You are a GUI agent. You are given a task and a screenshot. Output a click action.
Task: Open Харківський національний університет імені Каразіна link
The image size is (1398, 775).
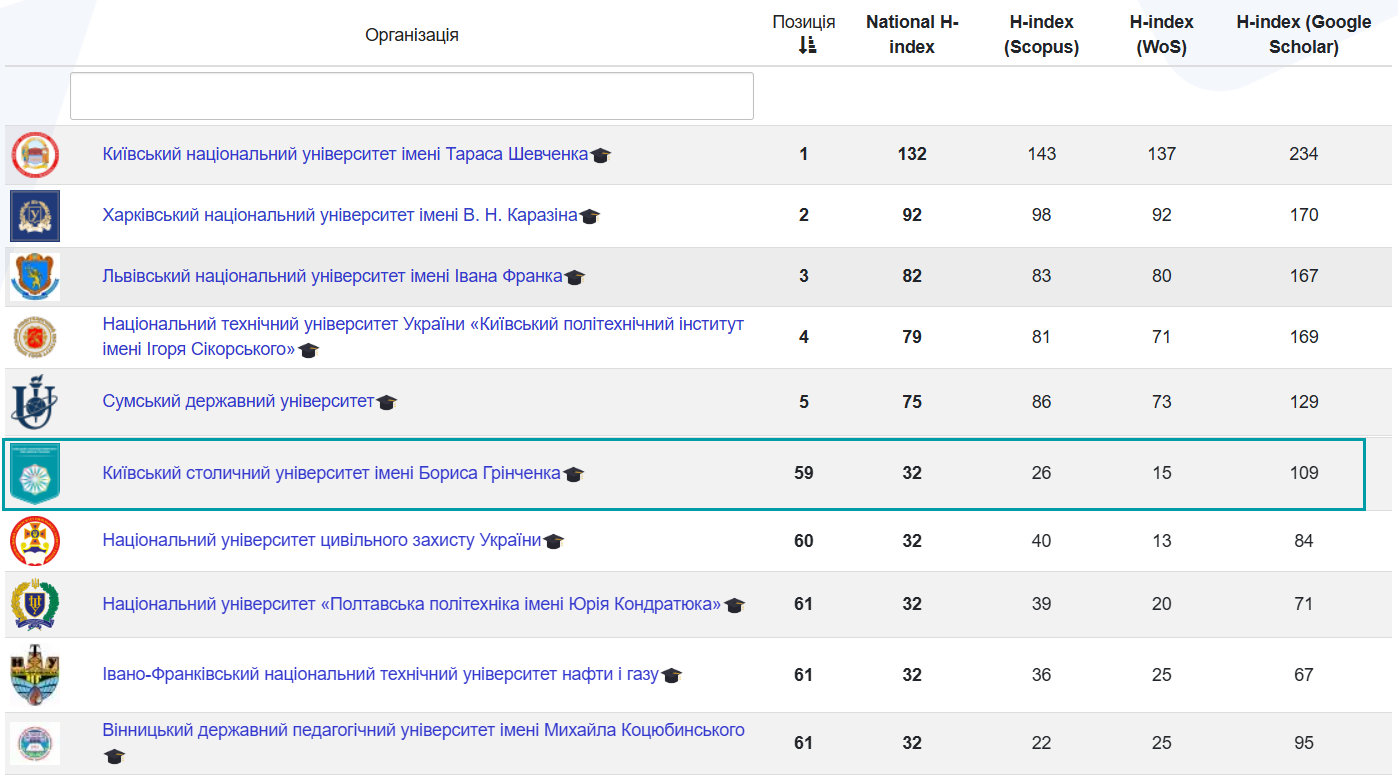coord(340,215)
